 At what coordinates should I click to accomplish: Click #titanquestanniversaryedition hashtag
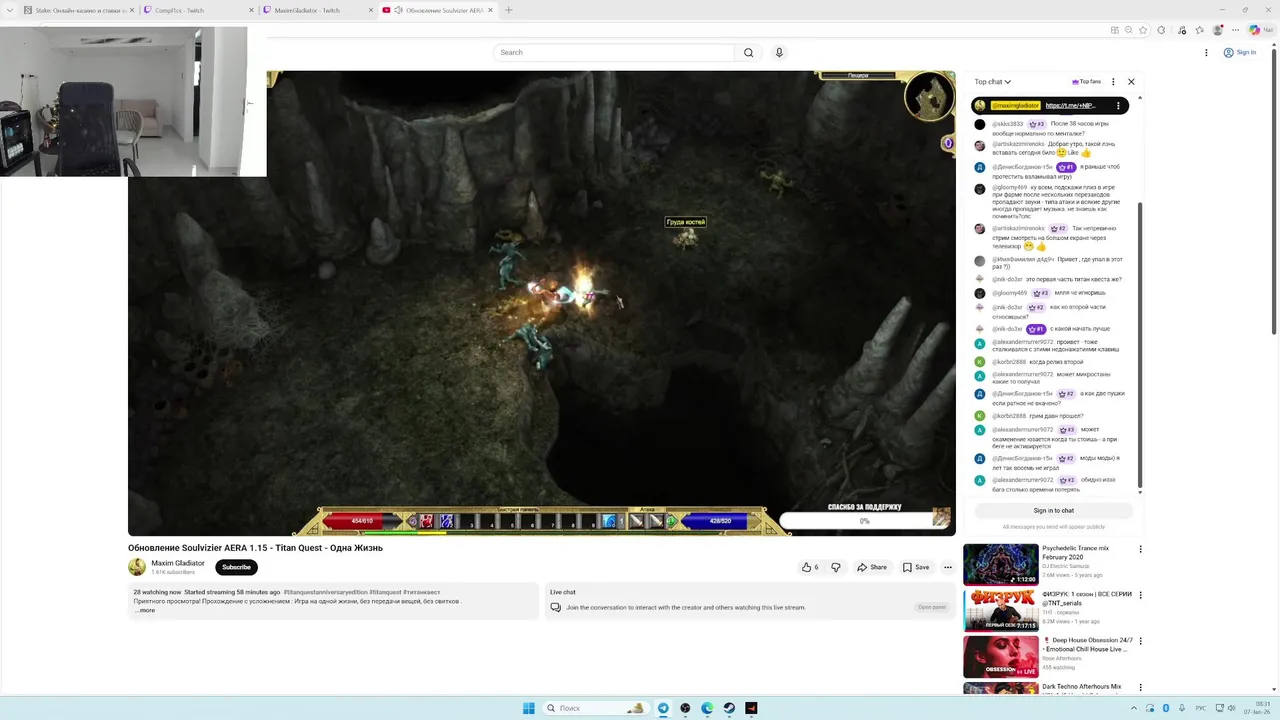325,592
